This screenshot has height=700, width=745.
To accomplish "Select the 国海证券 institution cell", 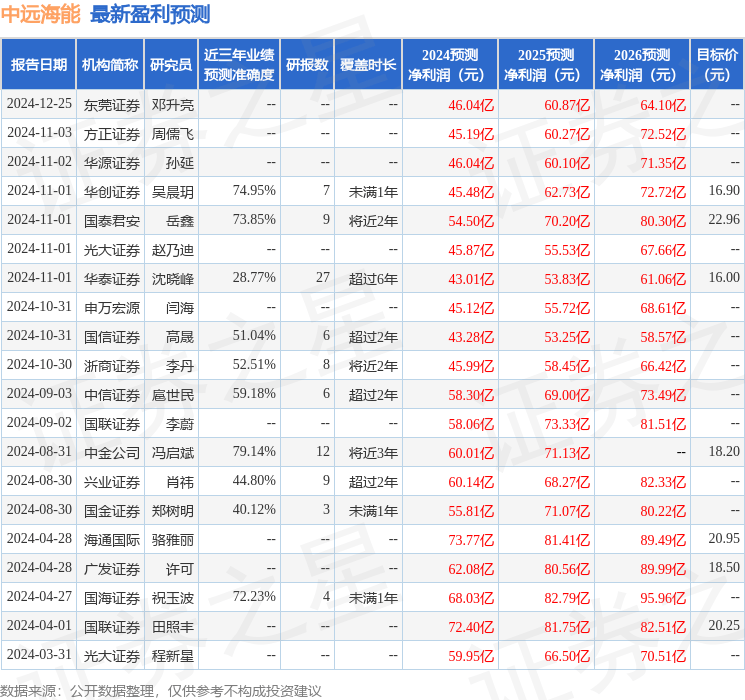I will [112, 598].
